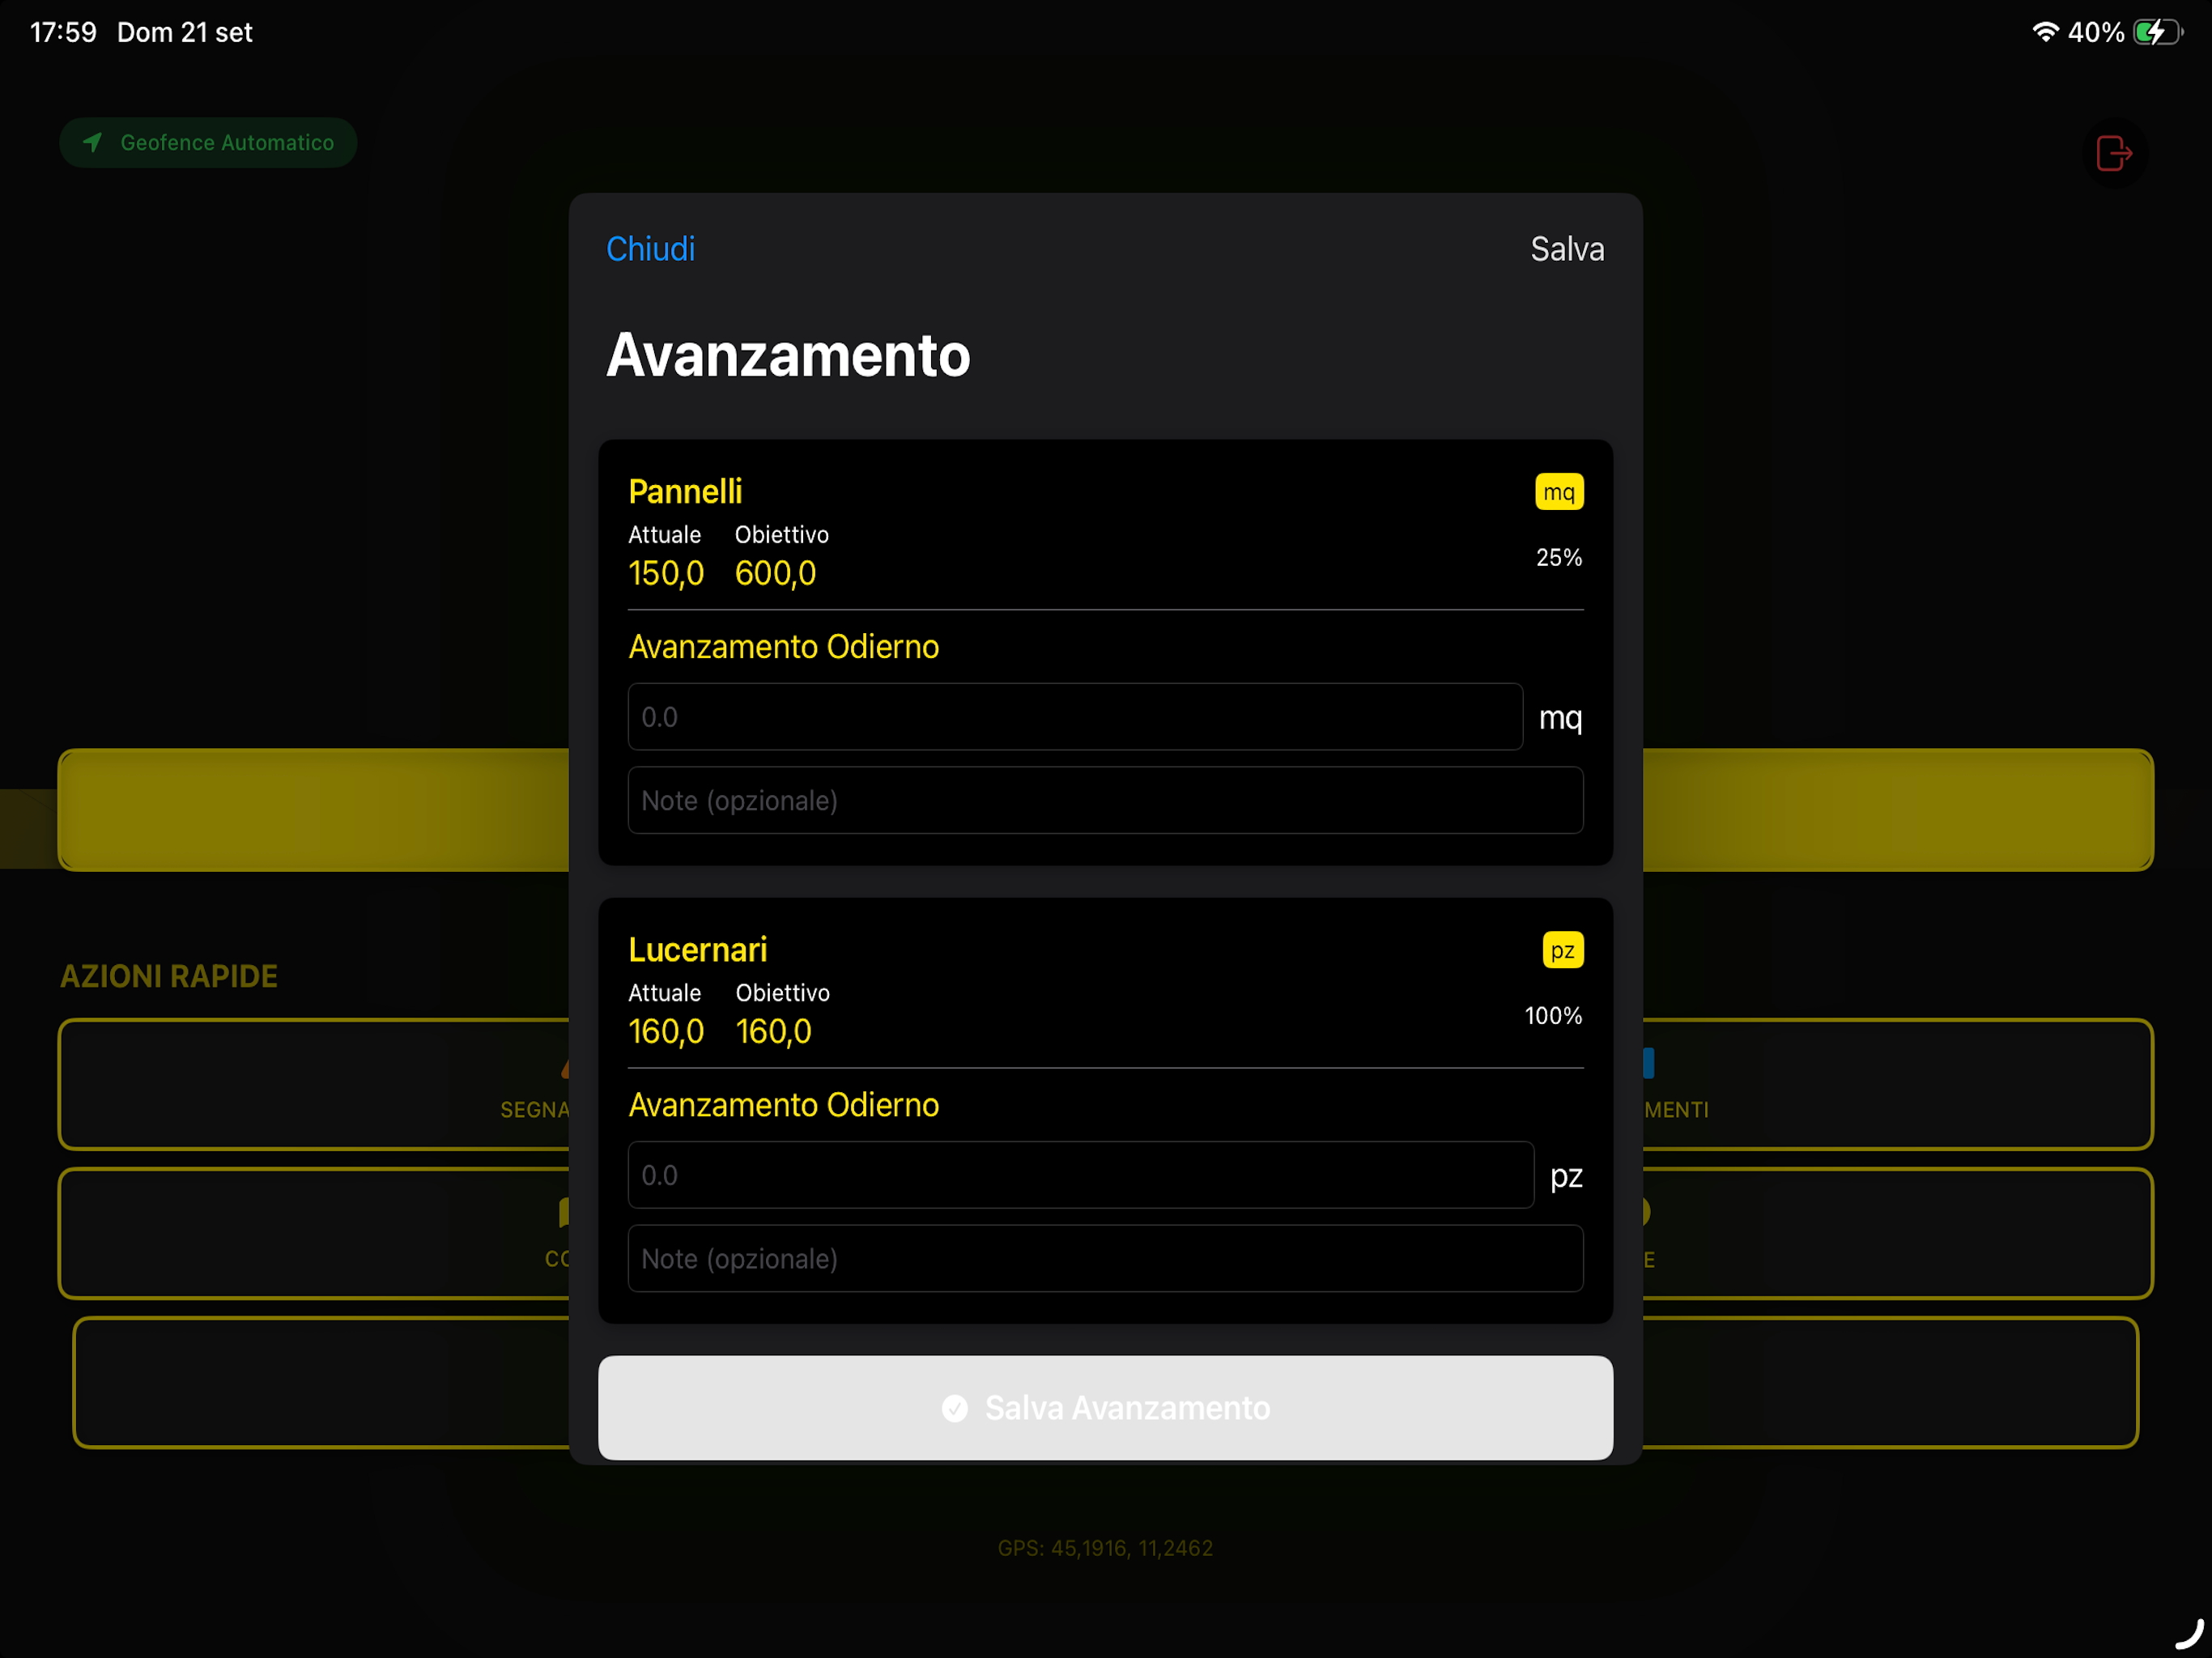
Task: Tap the 100% progress label
Action: (x=1552, y=1015)
